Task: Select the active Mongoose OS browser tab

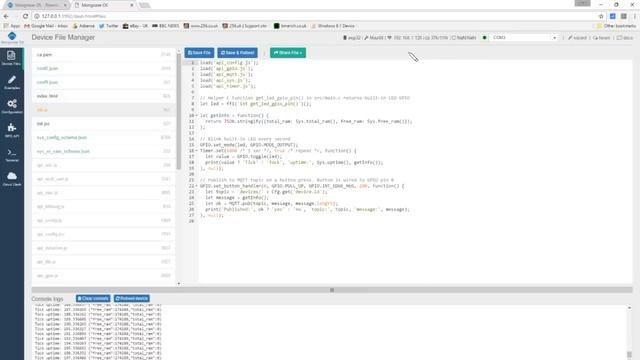Action: tap(104, 5)
